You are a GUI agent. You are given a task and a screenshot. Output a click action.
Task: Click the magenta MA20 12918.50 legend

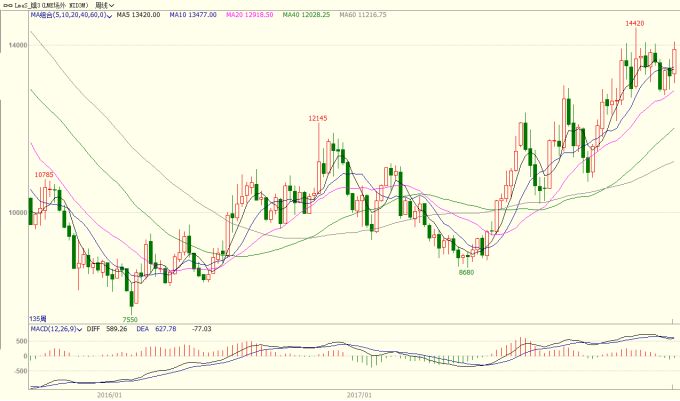coord(250,16)
